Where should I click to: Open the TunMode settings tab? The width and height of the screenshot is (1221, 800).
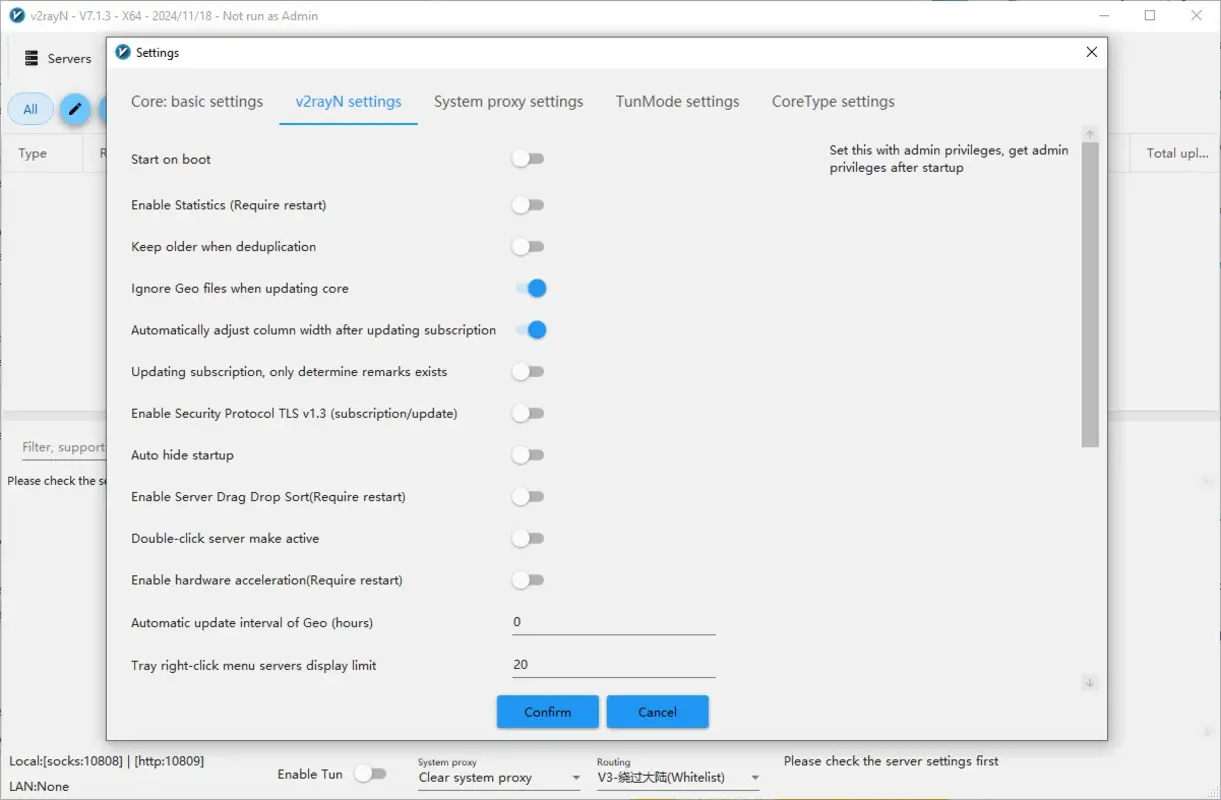pos(677,101)
